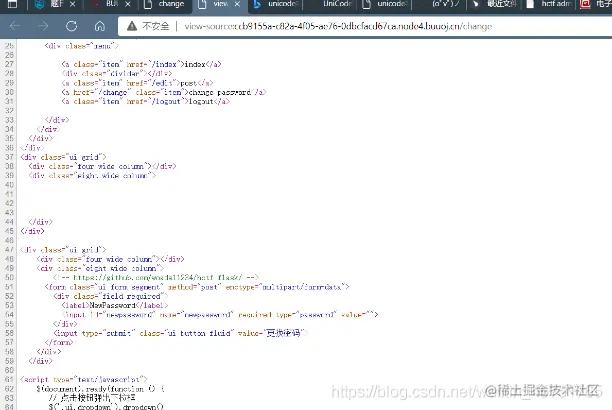The width and height of the screenshot is (612, 410).
Task: Click the $(document).ready code on line 62
Action: [101, 389]
